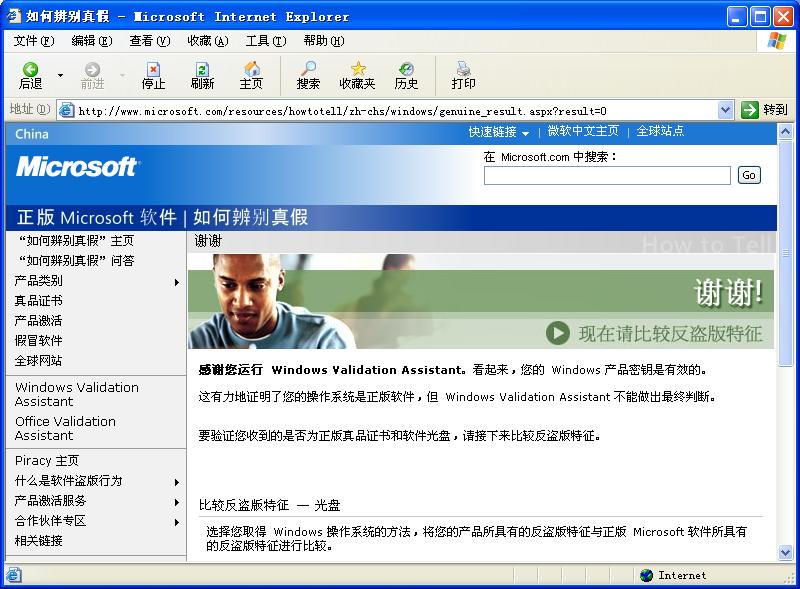This screenshot has width=800, height=589.
Task: Click the green Go (转到) arrow icon
Action: pos(749,110)
